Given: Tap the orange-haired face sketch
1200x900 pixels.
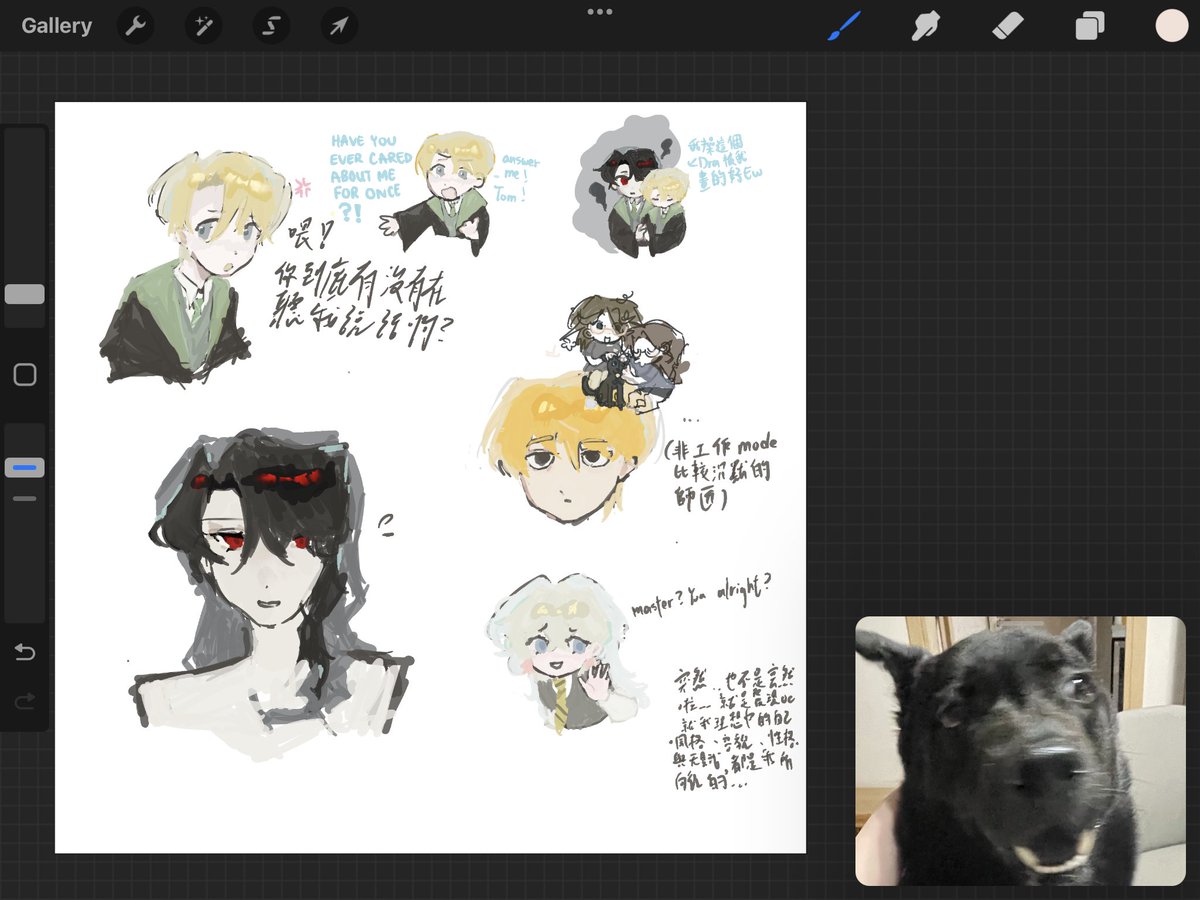Looking at the screenshot, I should pyautogui.click(x=568, y=448).
